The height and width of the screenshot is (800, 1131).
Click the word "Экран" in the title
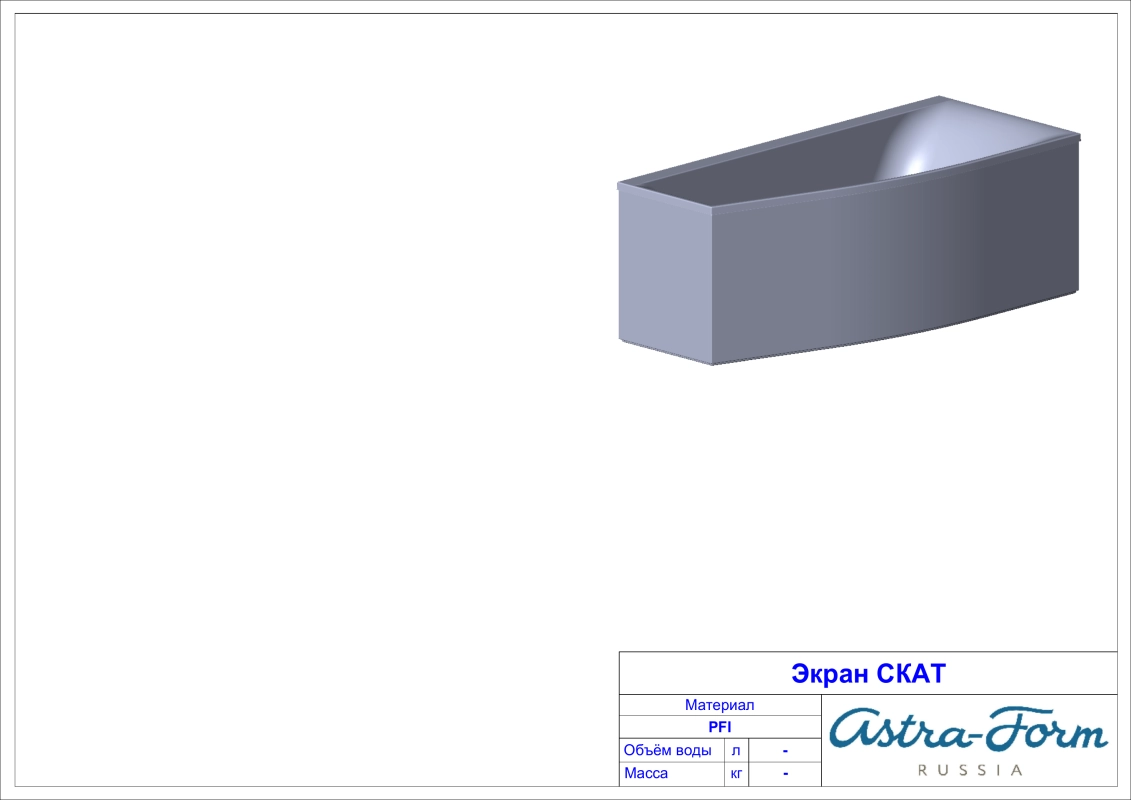click(x=829, y=674)
